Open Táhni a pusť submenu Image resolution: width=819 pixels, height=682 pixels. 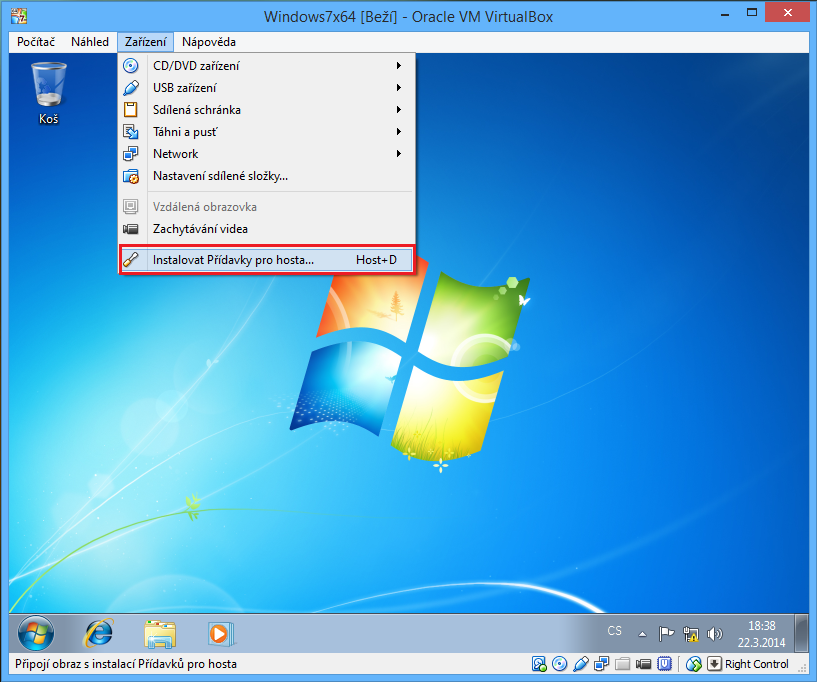pos(267,132)
